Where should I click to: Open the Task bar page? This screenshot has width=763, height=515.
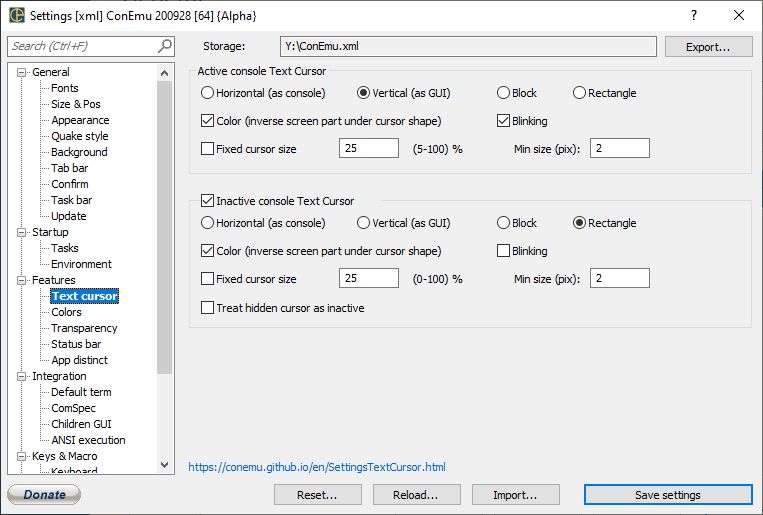(72, 200)
